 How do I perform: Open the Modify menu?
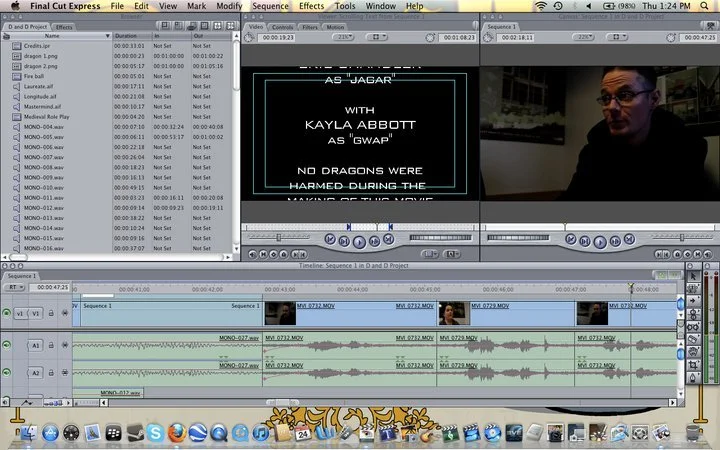click(x=229, y=6)
